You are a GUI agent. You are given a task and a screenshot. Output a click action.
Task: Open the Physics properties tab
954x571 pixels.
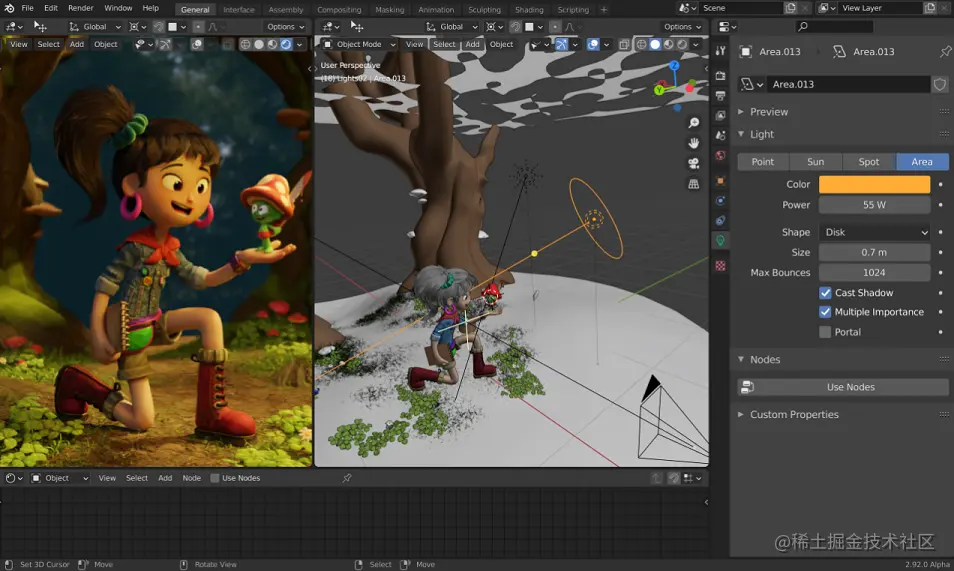720,201
